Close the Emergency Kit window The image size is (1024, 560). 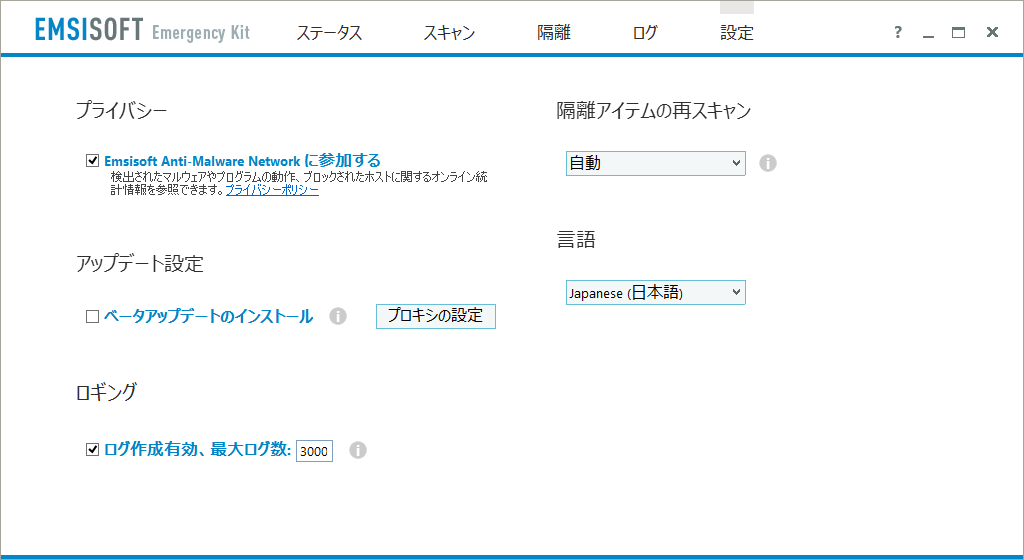993,32
